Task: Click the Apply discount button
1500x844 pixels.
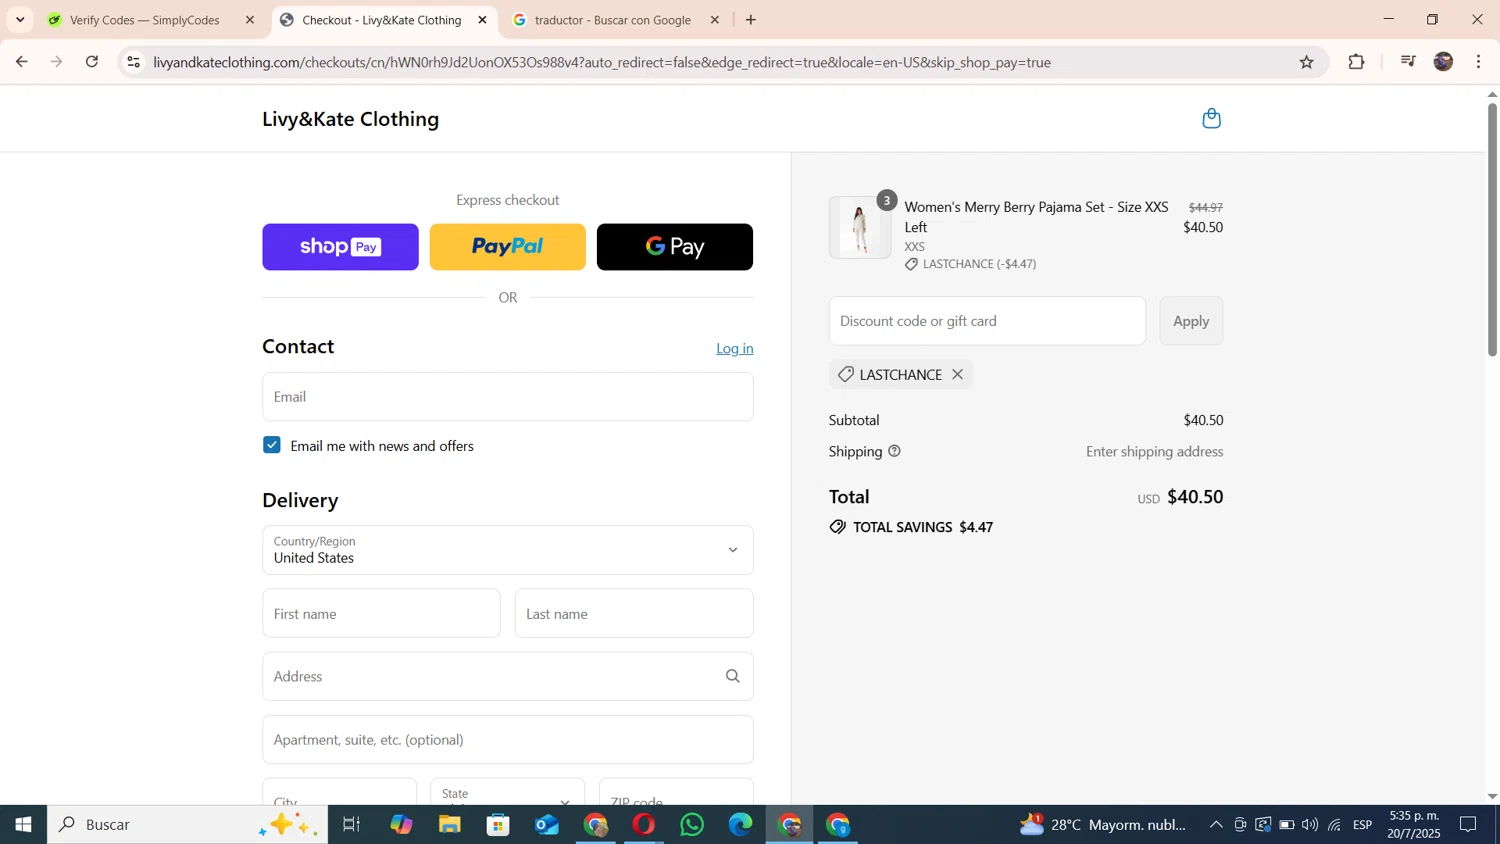Action: pos(1191,321)
